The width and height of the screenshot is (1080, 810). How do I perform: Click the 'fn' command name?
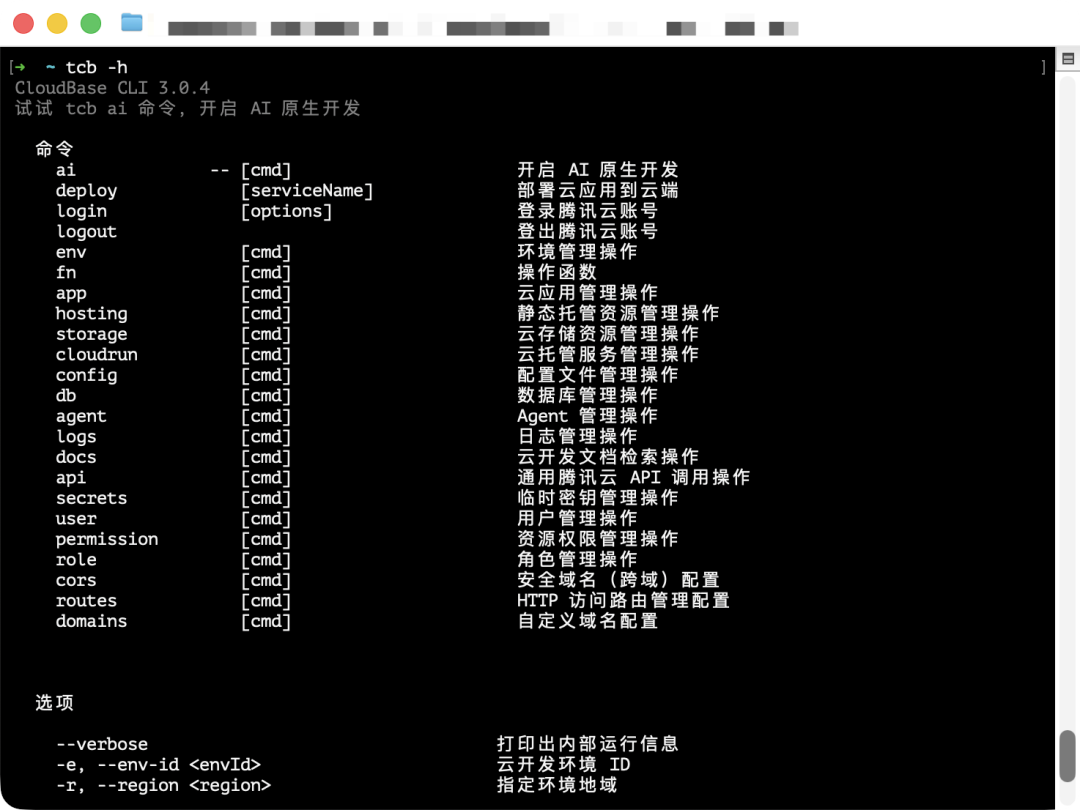(66, 273)
